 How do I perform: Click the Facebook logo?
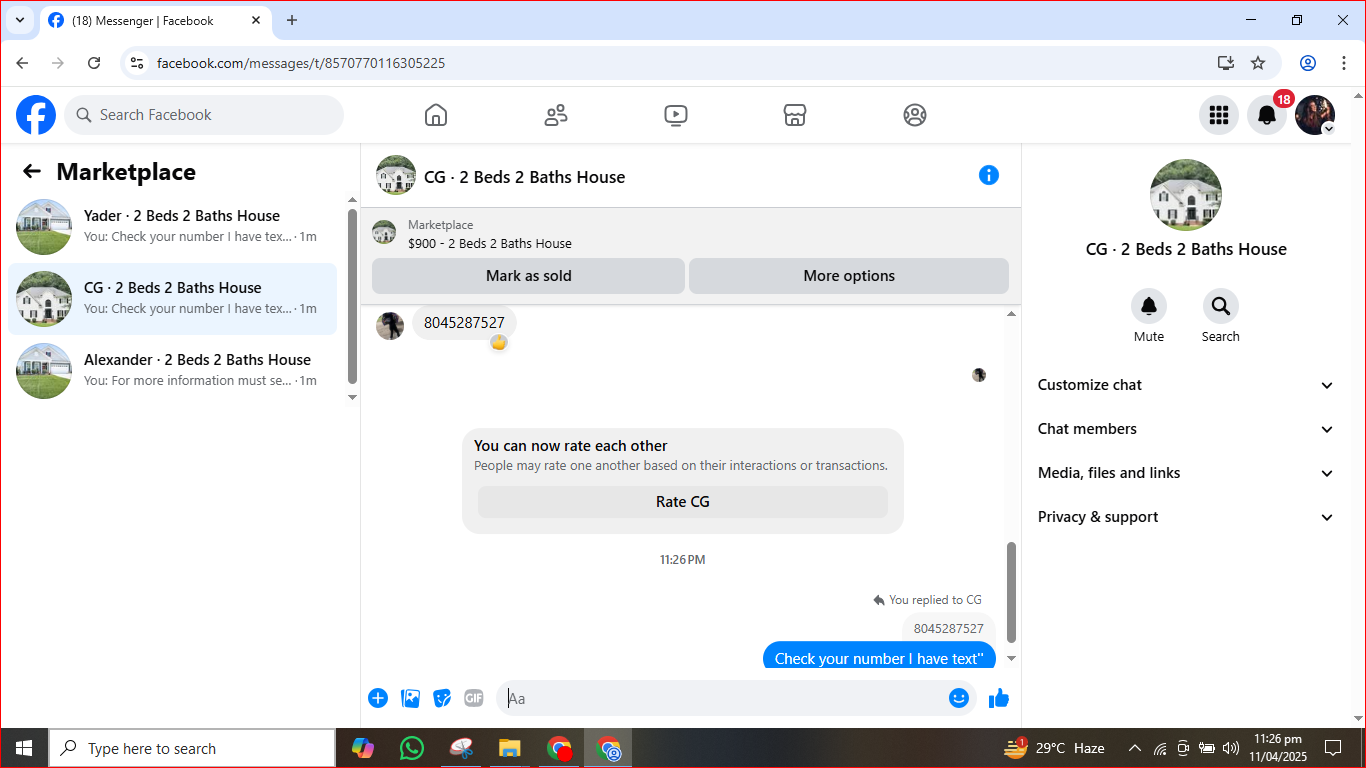click(x=36, y=115)
